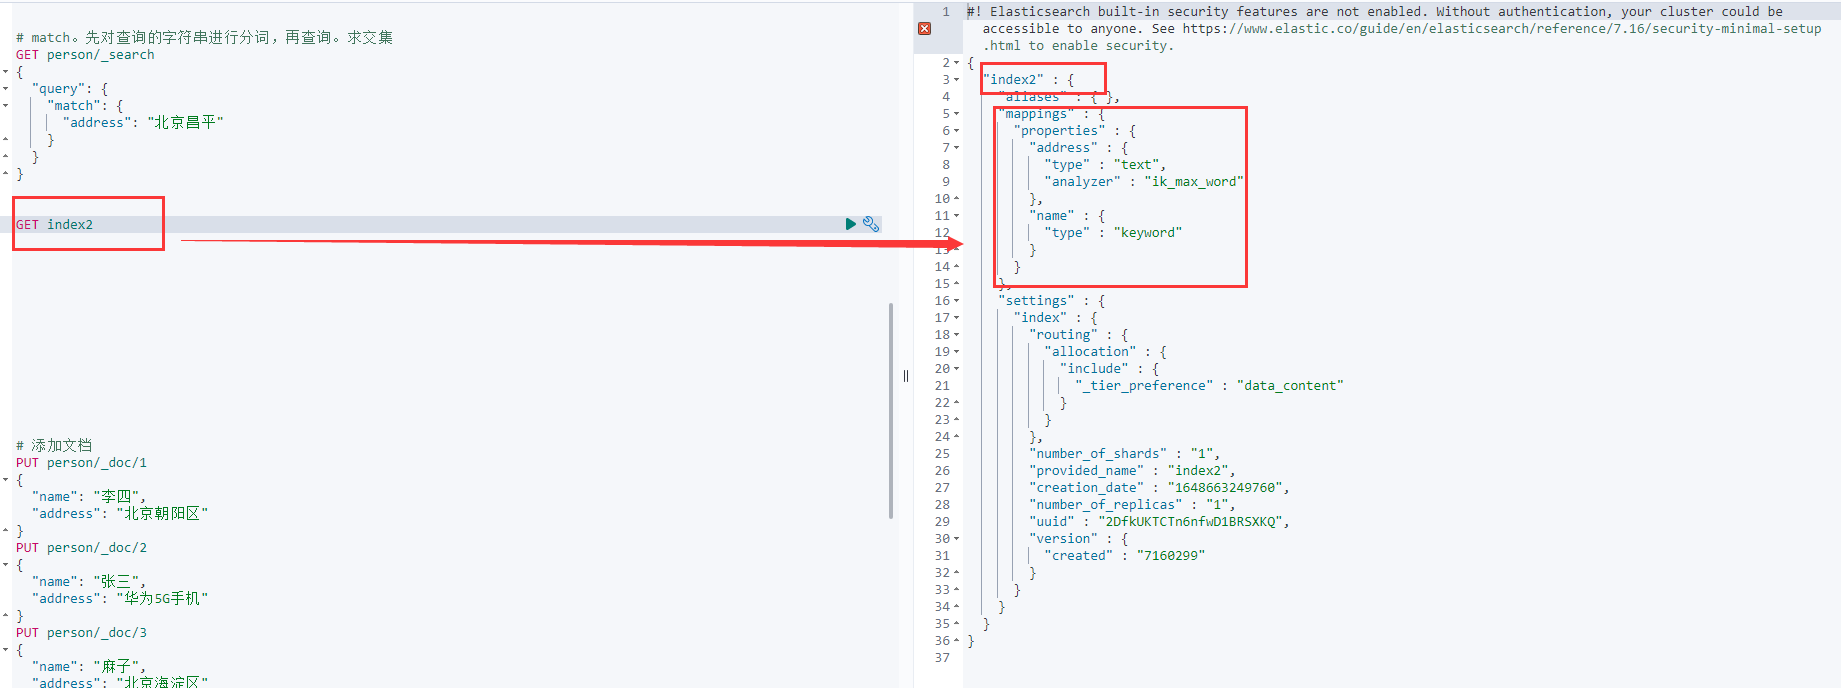
Task: Click the "address": "华为5G手机" line
Action: pos(120,598)
